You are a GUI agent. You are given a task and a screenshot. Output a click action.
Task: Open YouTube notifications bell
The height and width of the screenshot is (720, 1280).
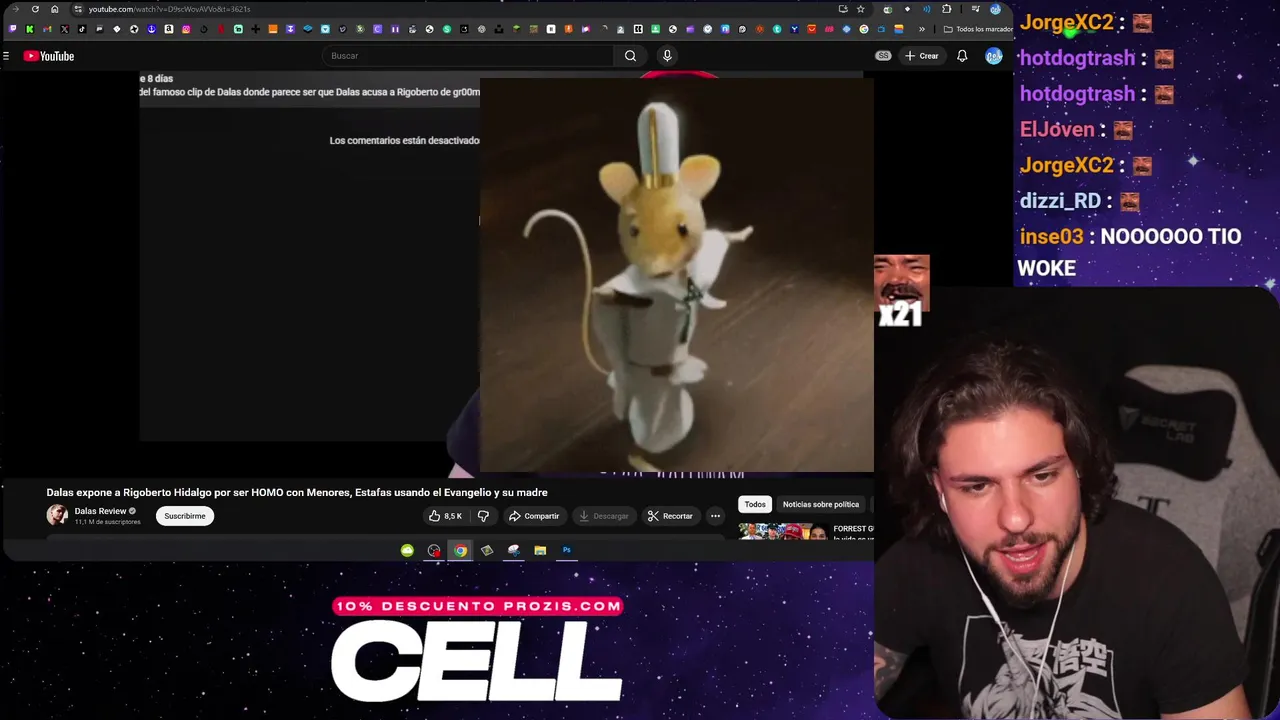(x=962, y=56)
